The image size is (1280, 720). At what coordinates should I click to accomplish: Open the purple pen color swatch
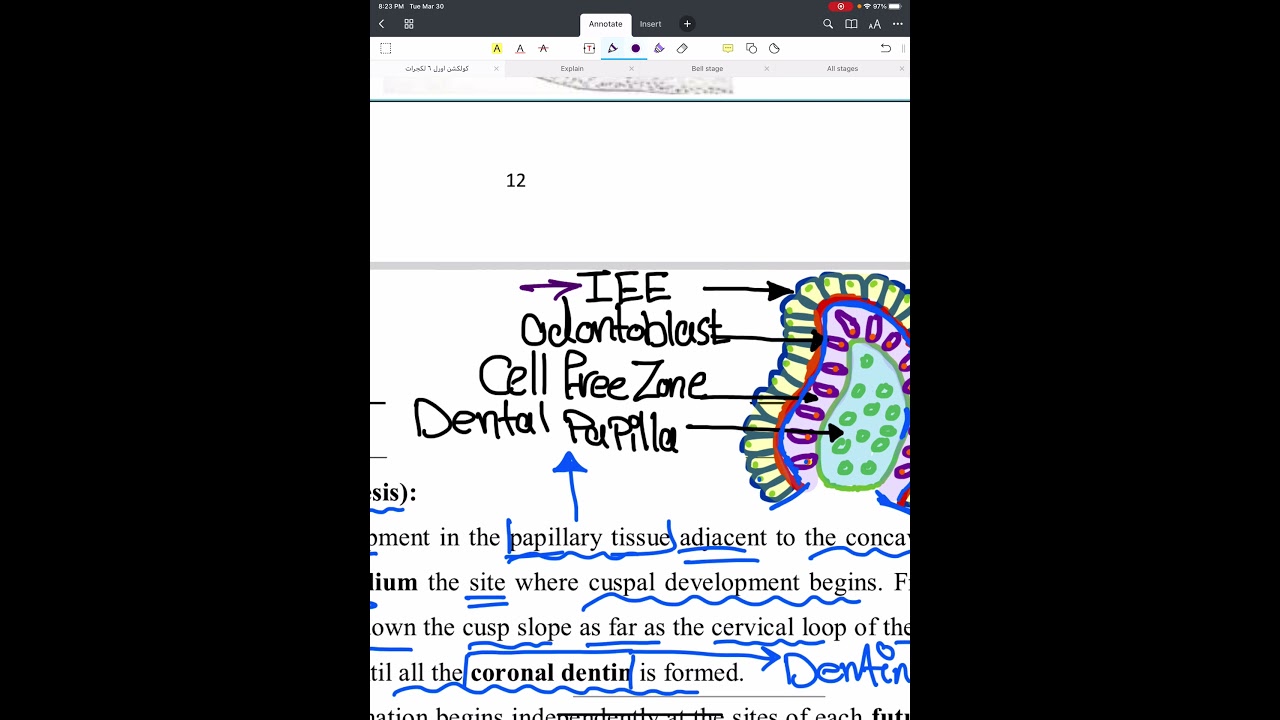(x=635, y=48)
